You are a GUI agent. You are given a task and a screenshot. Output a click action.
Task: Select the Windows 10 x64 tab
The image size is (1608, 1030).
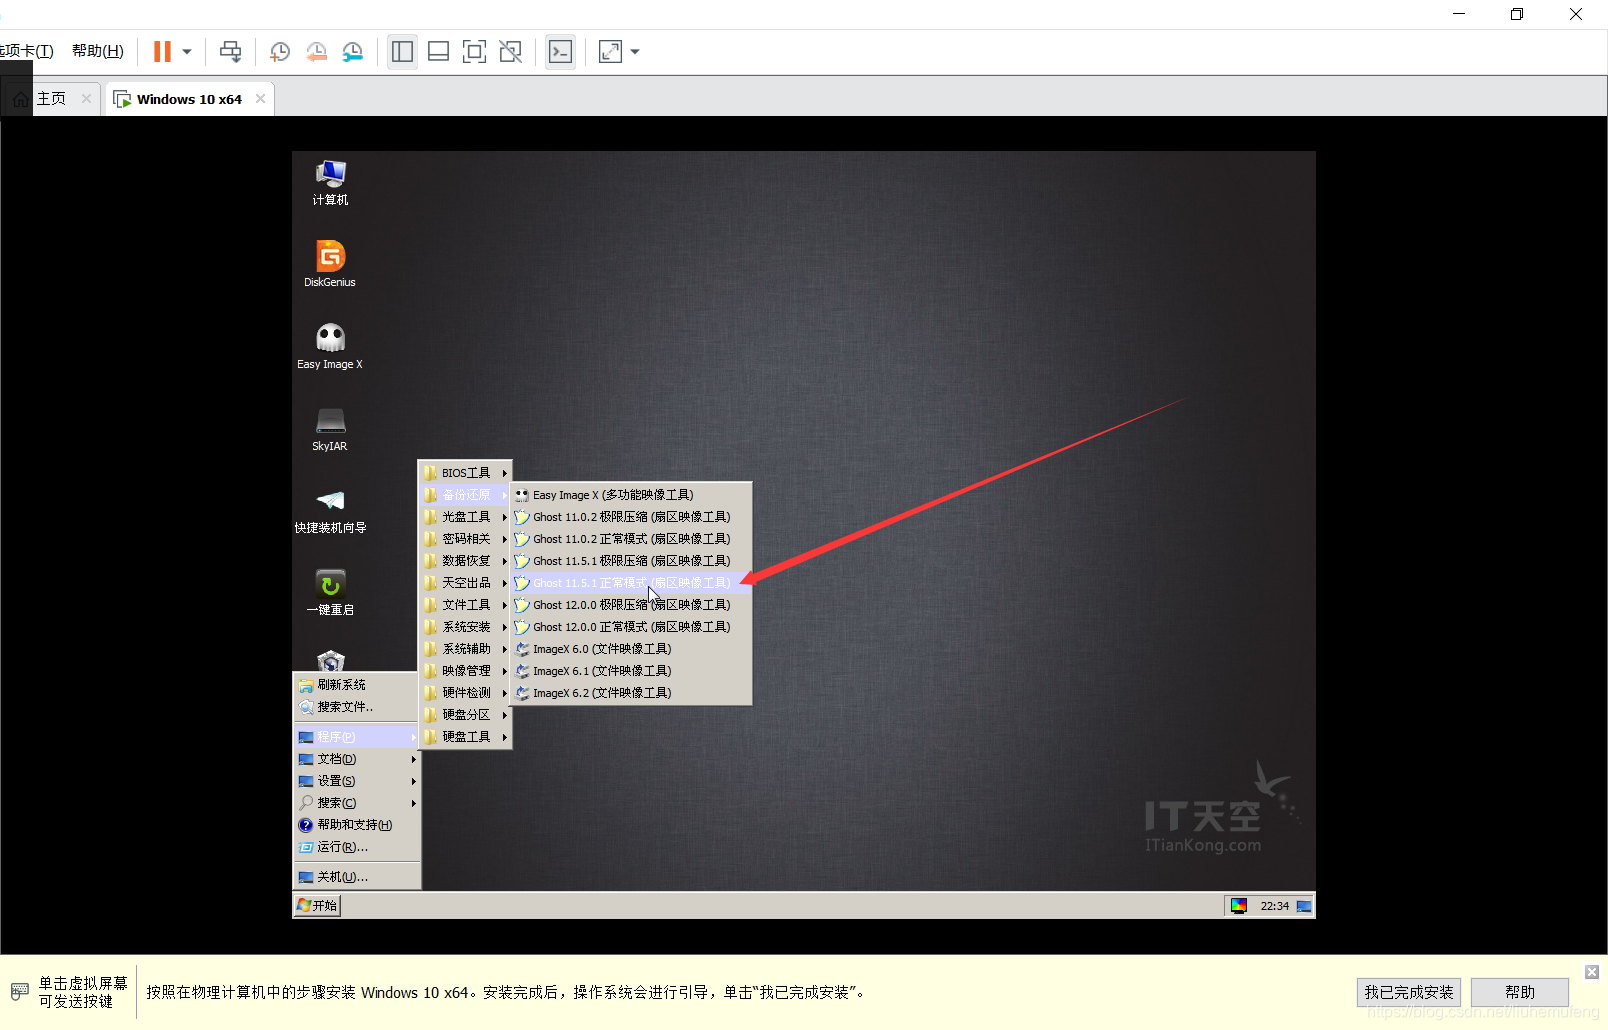tap(189, 99)
